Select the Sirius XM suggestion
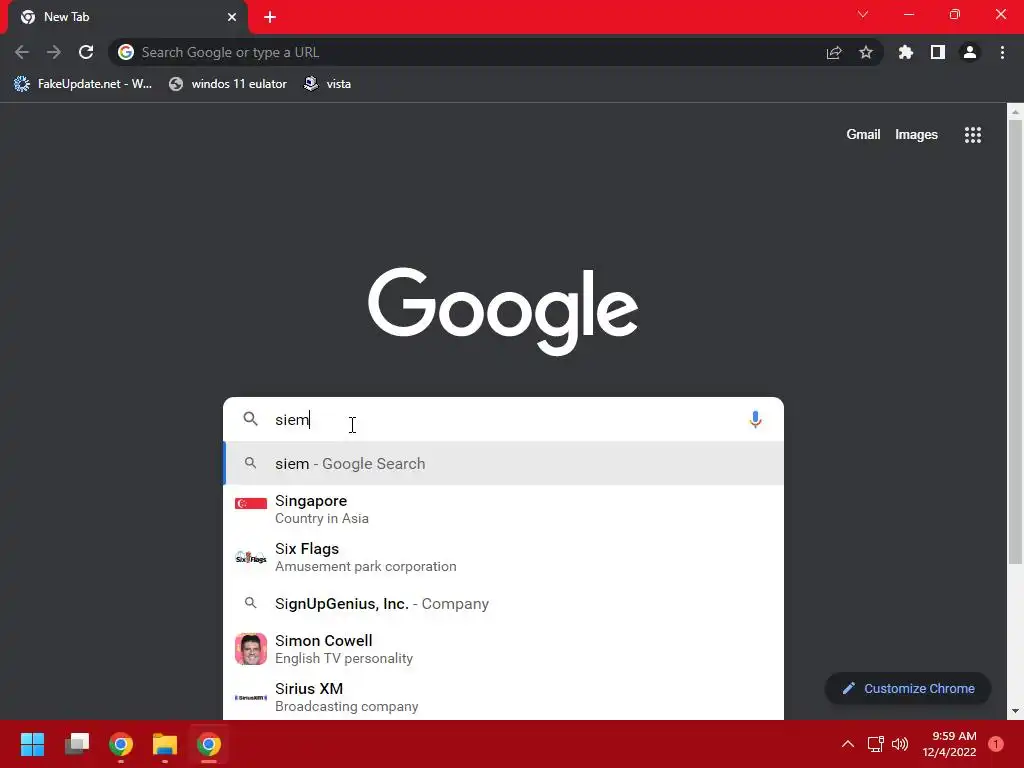 point(503,697)
